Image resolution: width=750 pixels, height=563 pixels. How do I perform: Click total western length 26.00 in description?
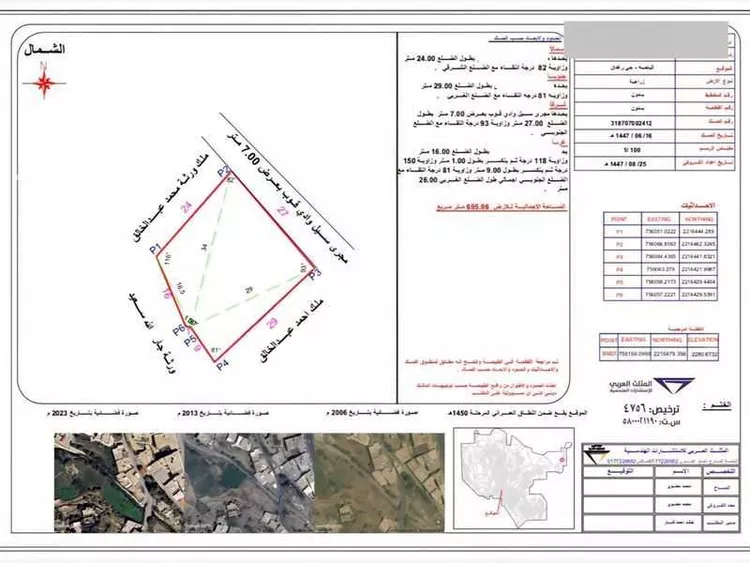(x=428, y=180)
